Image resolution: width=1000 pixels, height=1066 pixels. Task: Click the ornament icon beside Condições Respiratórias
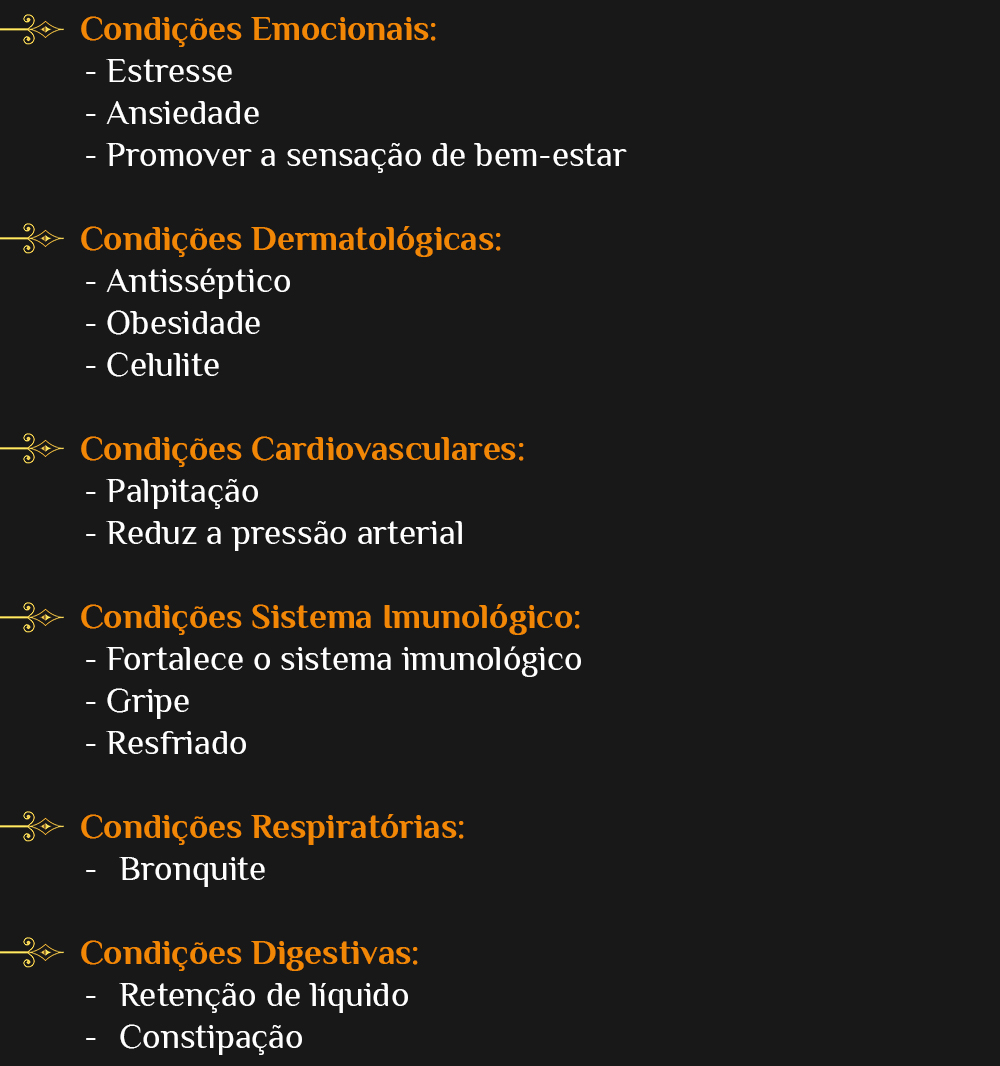pyautogui.click(x=32, y=827)
